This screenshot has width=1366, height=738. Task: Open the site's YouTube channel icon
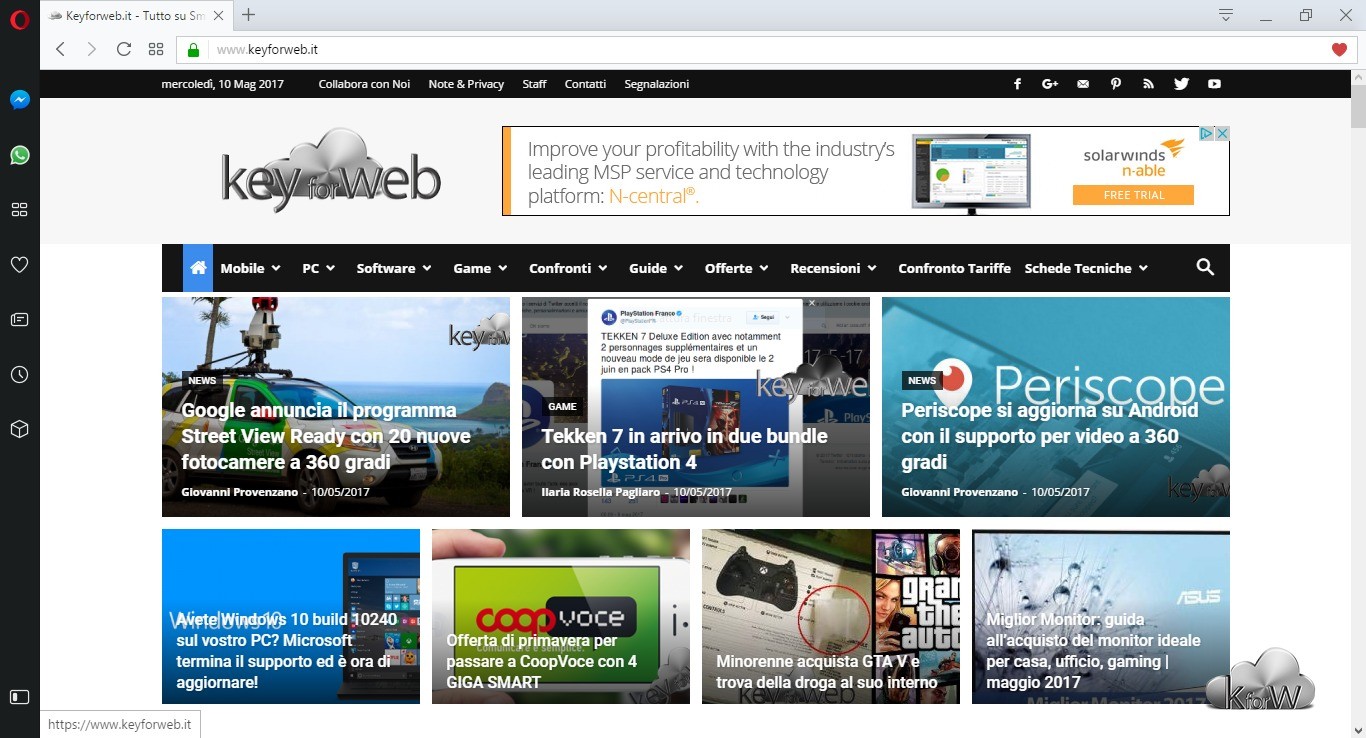pyautogui.click(x=1214, y=84)
